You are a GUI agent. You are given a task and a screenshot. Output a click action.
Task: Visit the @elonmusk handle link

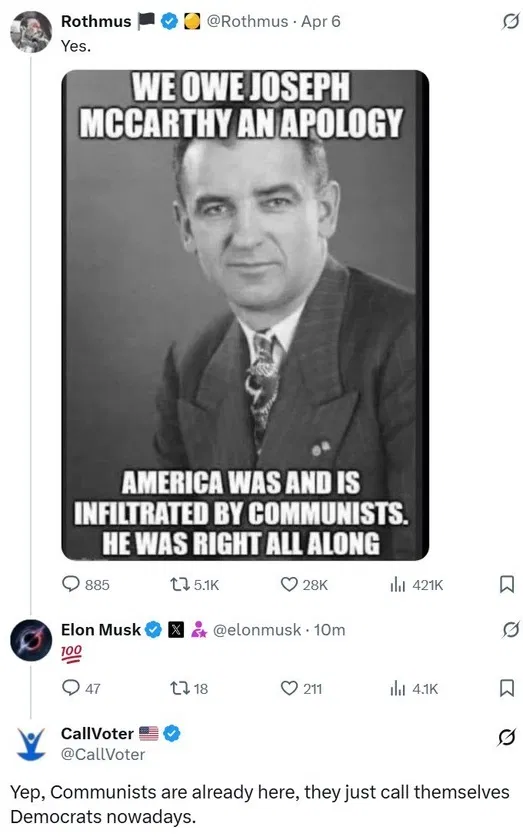tap(257, 629)
